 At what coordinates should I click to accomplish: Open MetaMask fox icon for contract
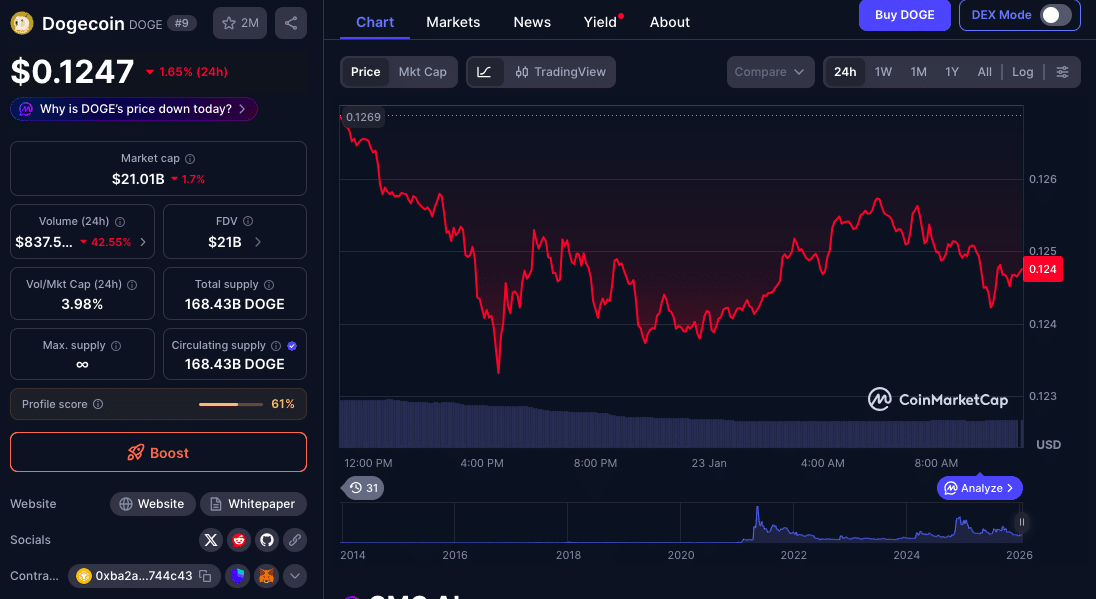(x=266, y=576)
